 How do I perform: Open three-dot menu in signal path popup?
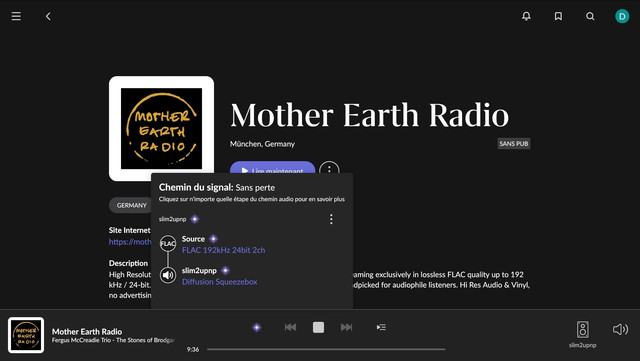[331, 219]
